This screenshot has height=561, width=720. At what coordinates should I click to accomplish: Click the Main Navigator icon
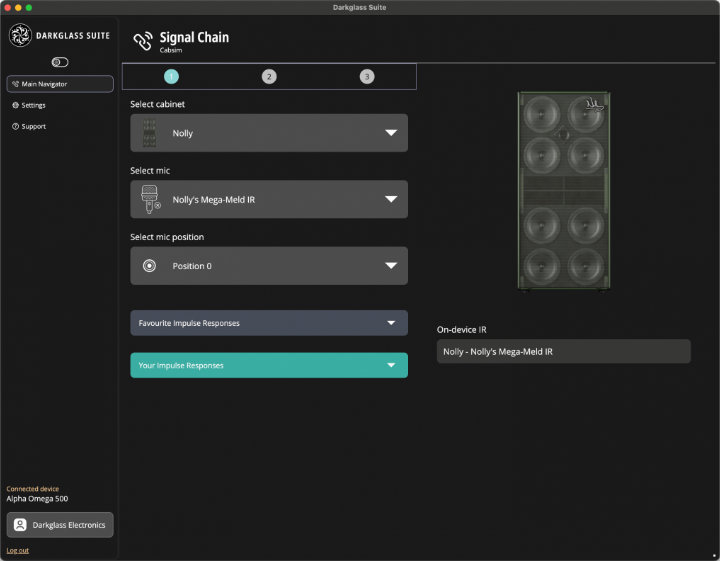click(x=16, y=84)
